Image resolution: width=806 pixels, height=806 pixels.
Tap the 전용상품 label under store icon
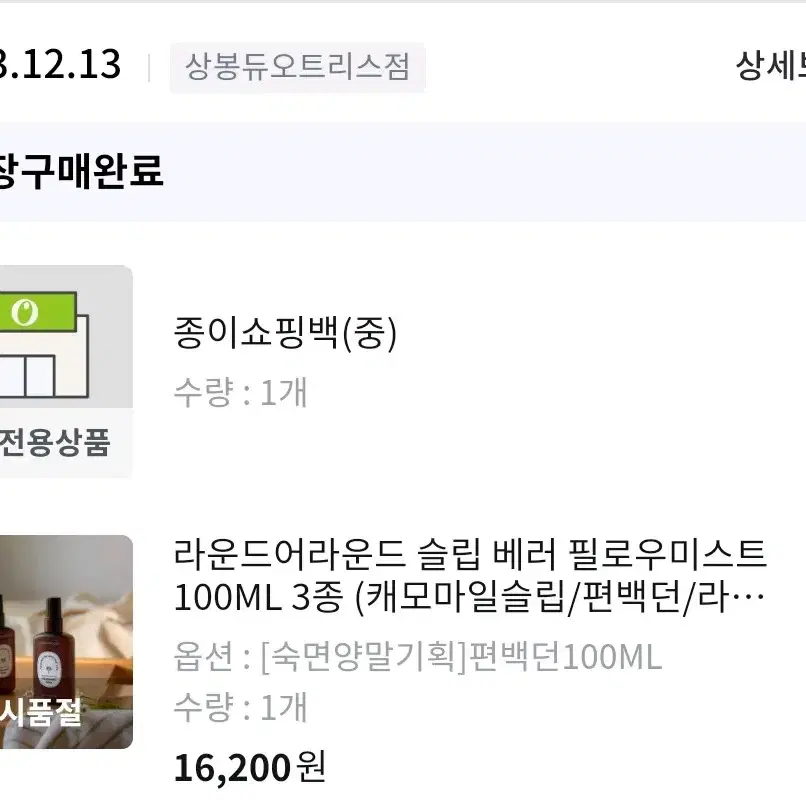54,443
